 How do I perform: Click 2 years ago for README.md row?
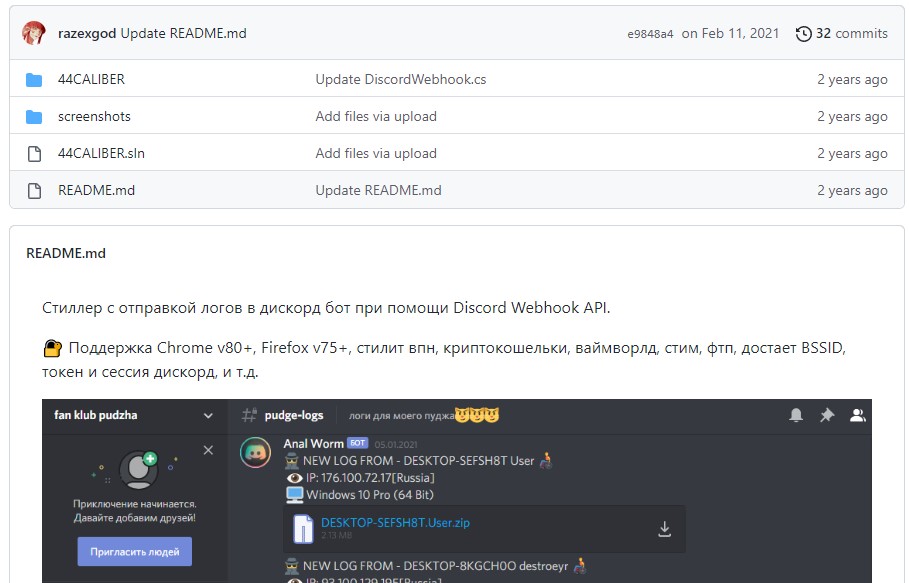tap(852, 191)
